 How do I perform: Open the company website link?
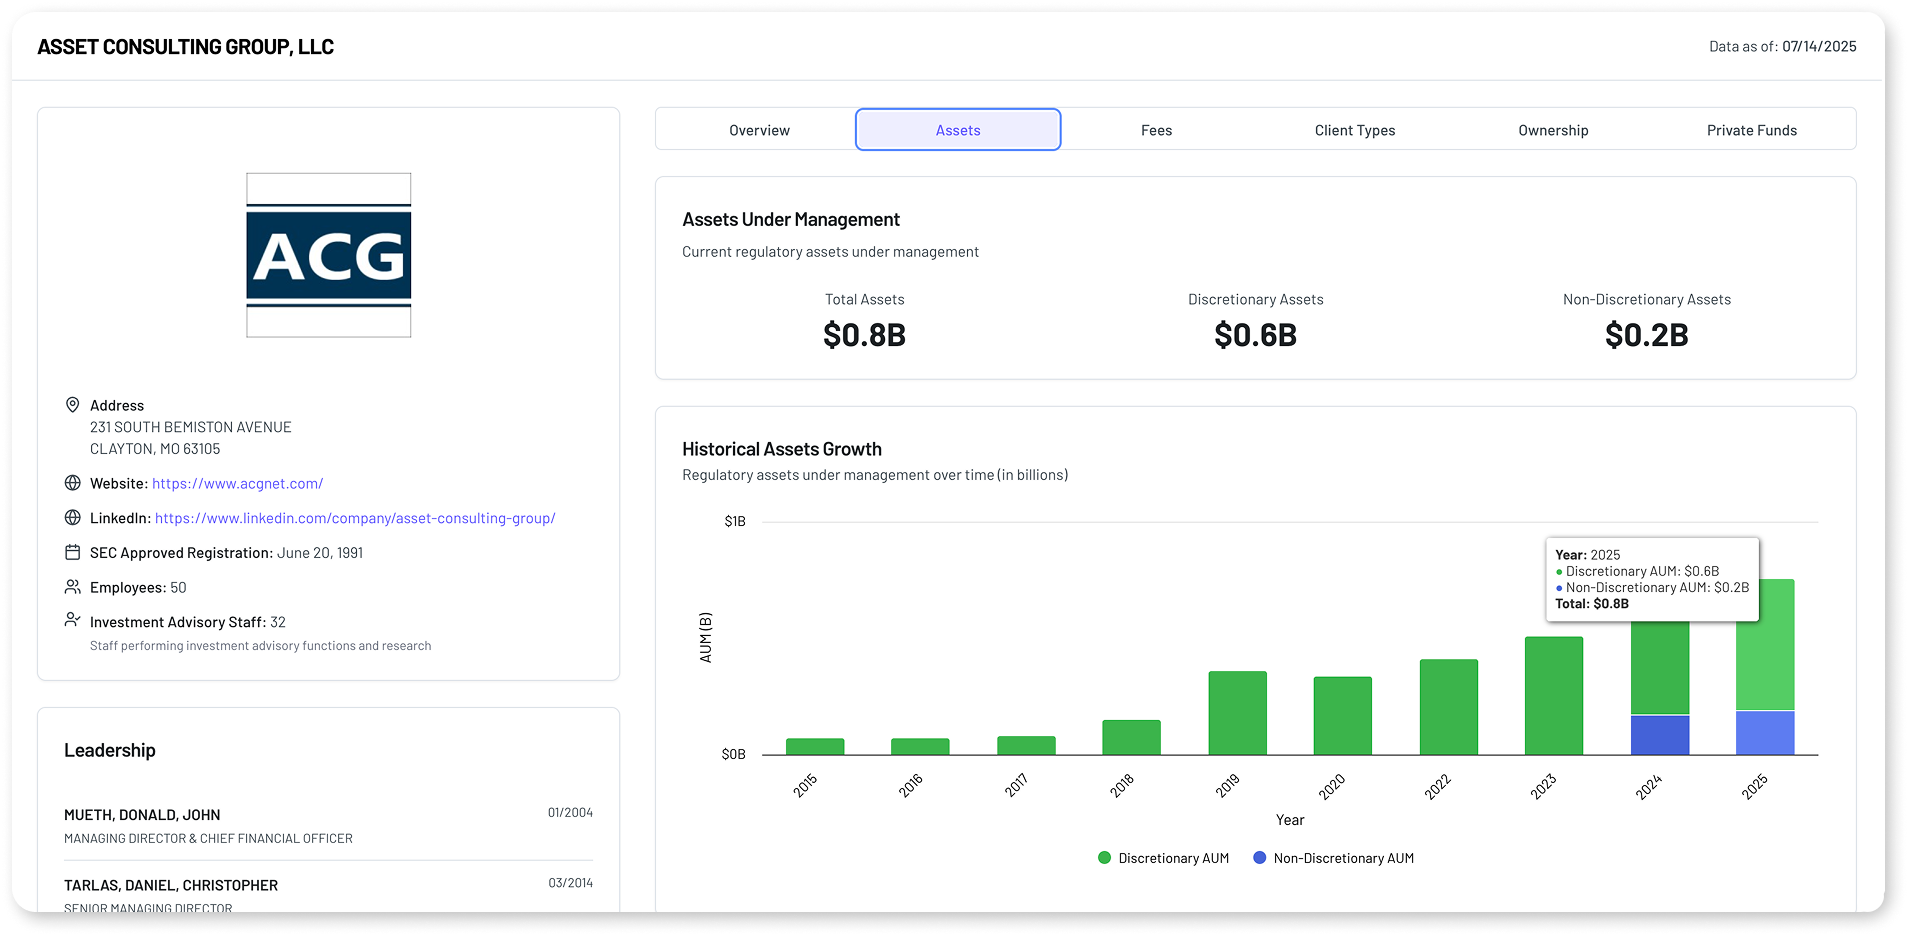[237, 483]
